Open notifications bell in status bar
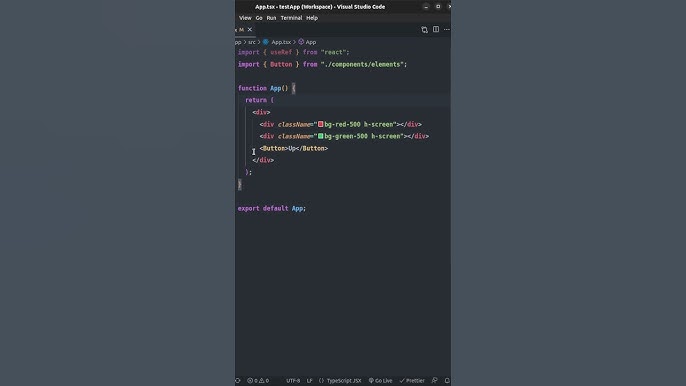The width and height of the screenshot is (686, 386). pyautogui.click(x=447, y=381)
